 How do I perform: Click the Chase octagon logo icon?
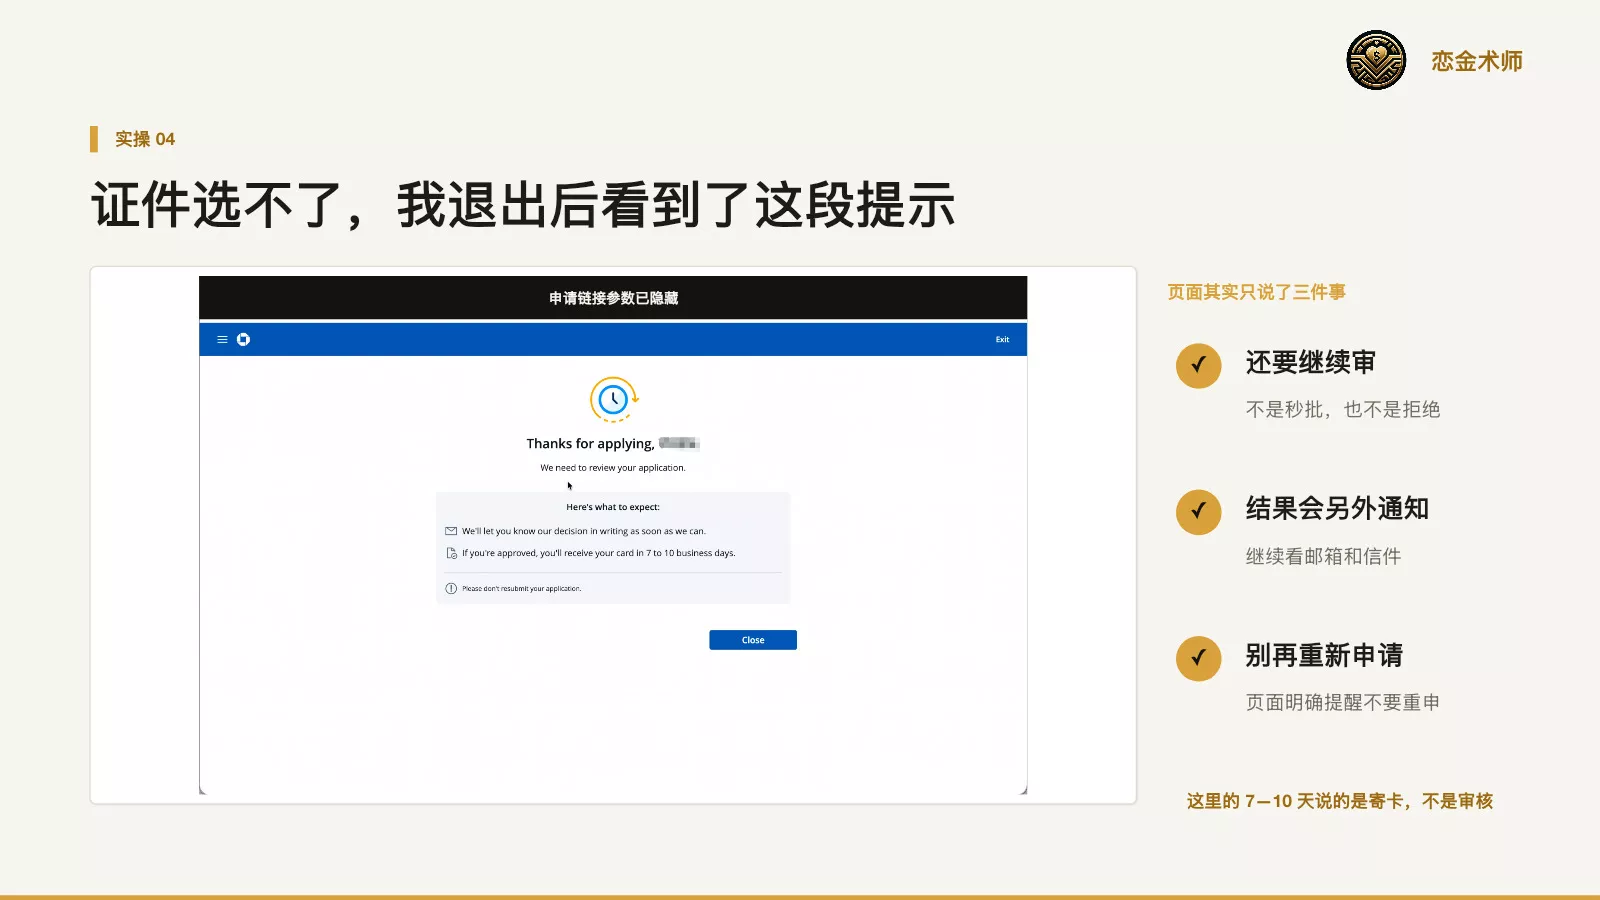click(243, 340)
